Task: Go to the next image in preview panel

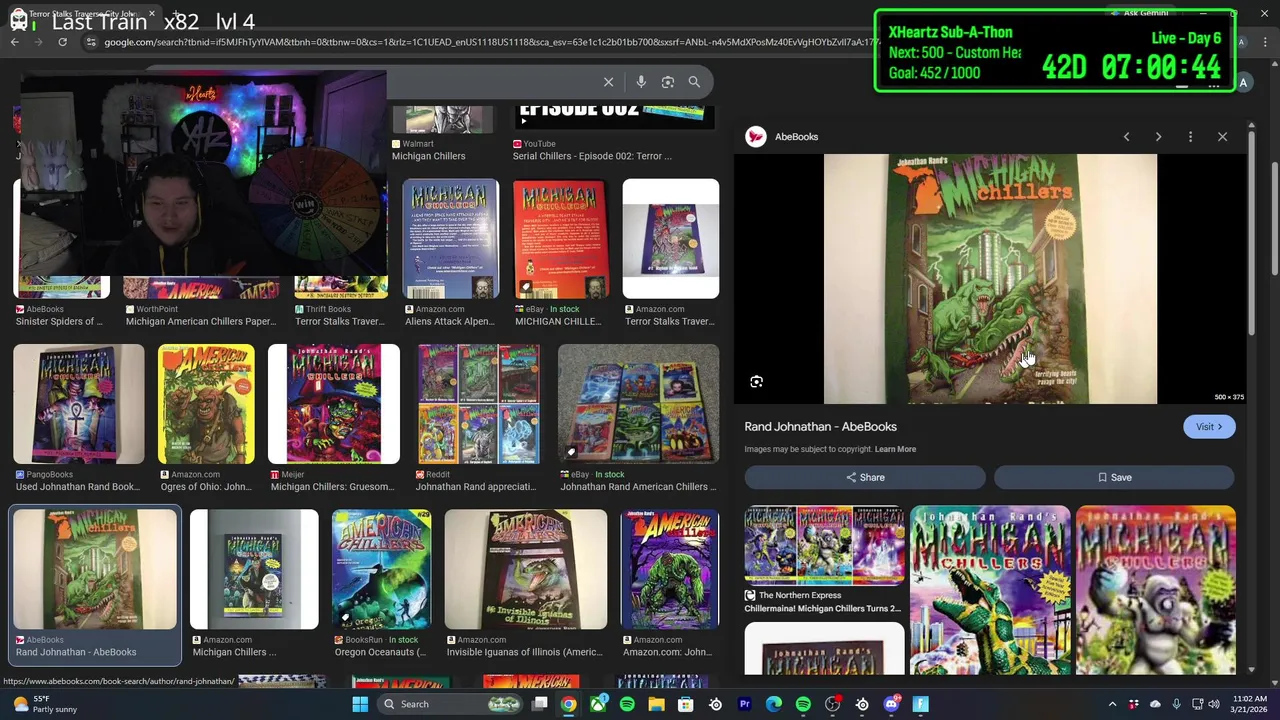Action: click(x=1158, y=137)
